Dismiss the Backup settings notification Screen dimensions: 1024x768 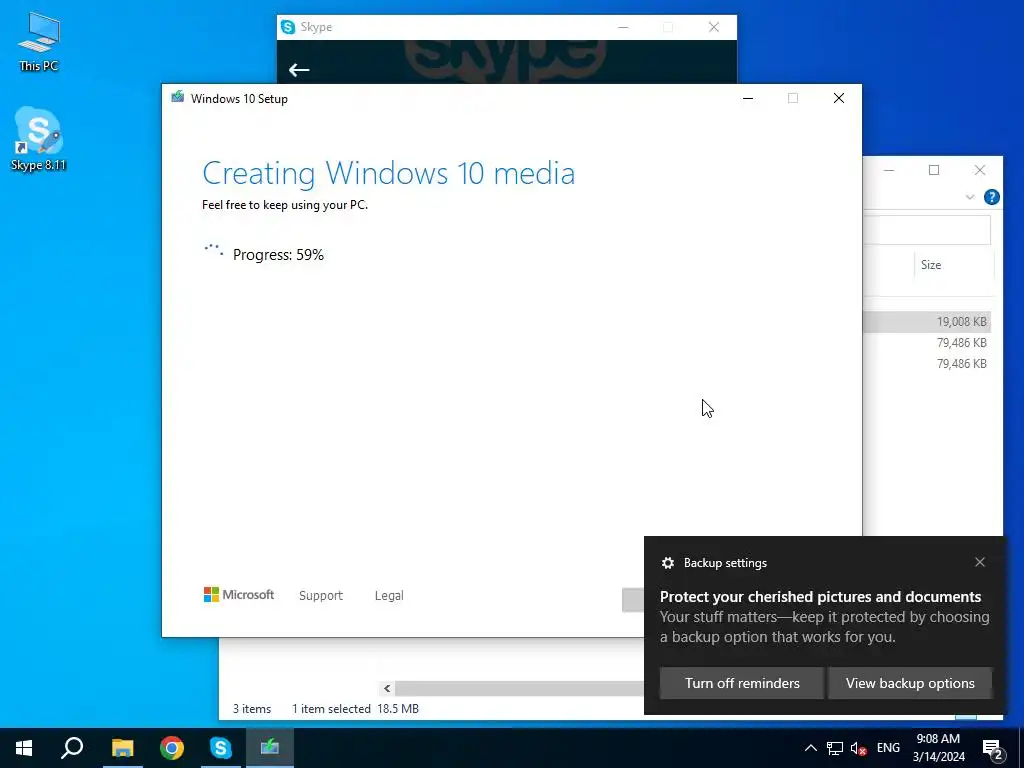pyautogui.click(x=980, y=562)
